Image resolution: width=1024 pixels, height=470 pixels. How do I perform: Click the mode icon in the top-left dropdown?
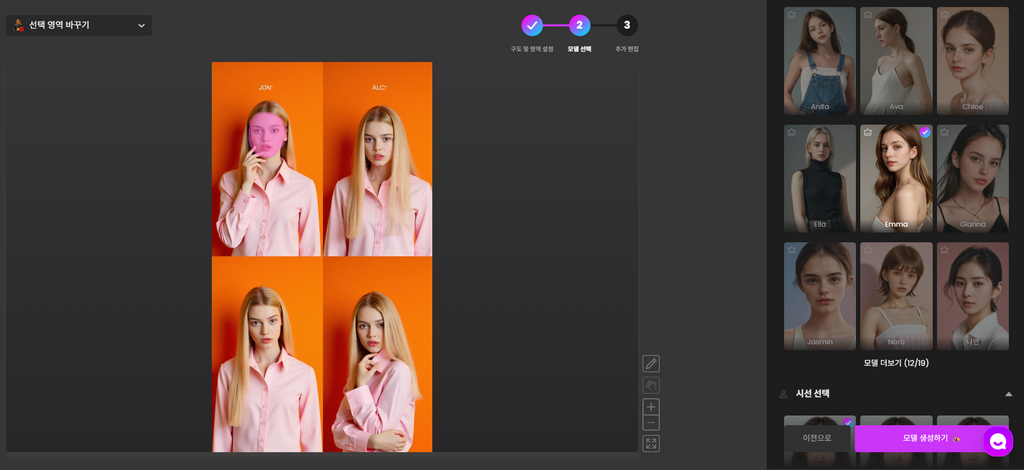tap(18, 25)
